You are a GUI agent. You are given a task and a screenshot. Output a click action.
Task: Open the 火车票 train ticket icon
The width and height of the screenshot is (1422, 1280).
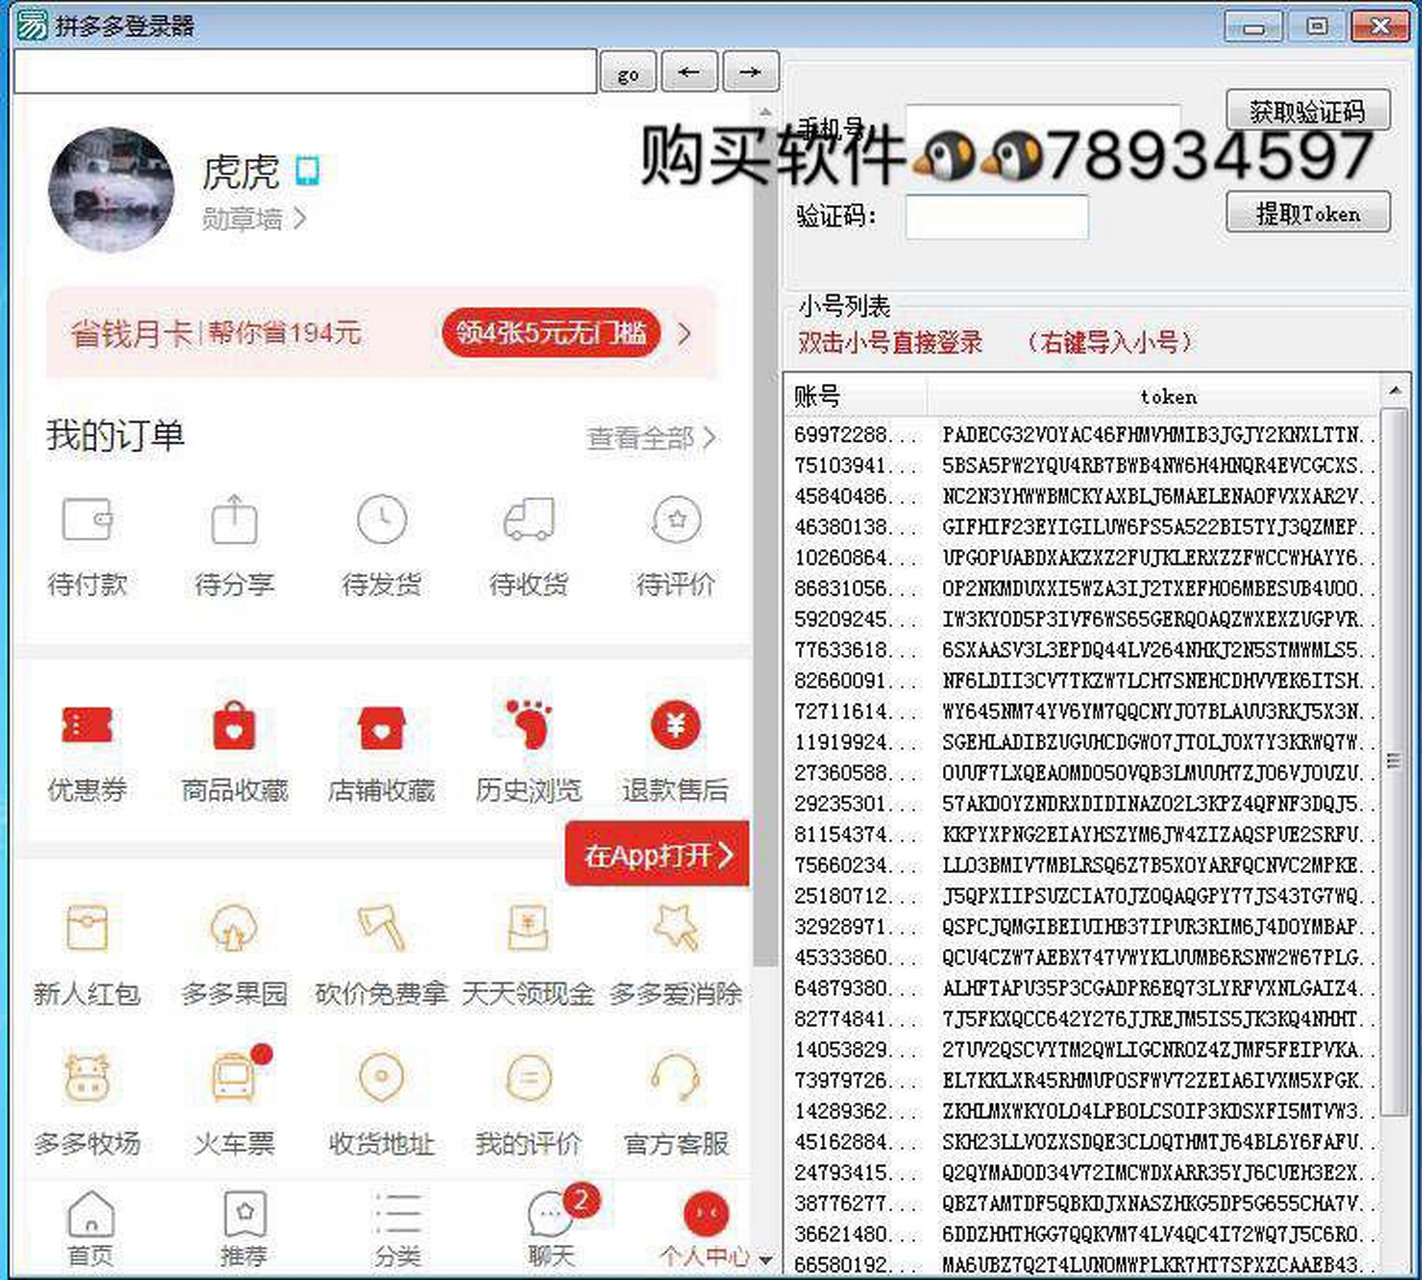(236, 1077)
